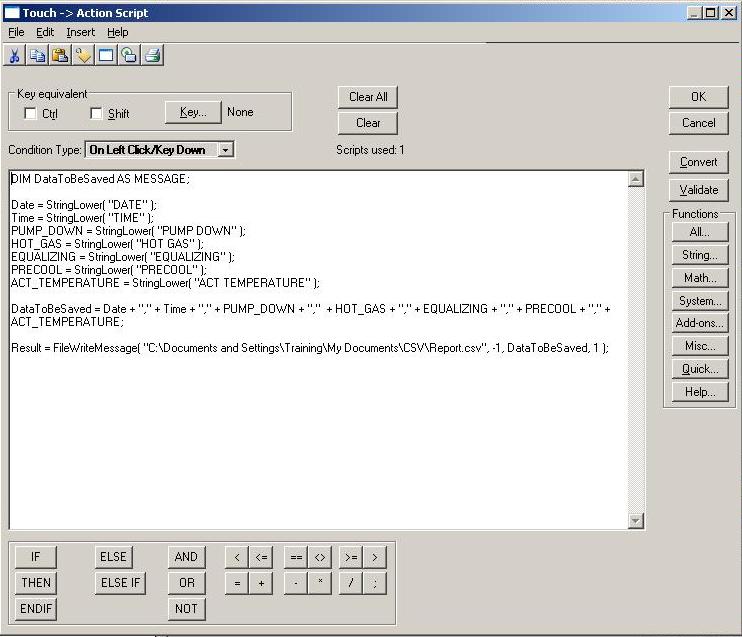Insert the IF keyword
This screenshot has width=742, height=637.
[35, 557]
